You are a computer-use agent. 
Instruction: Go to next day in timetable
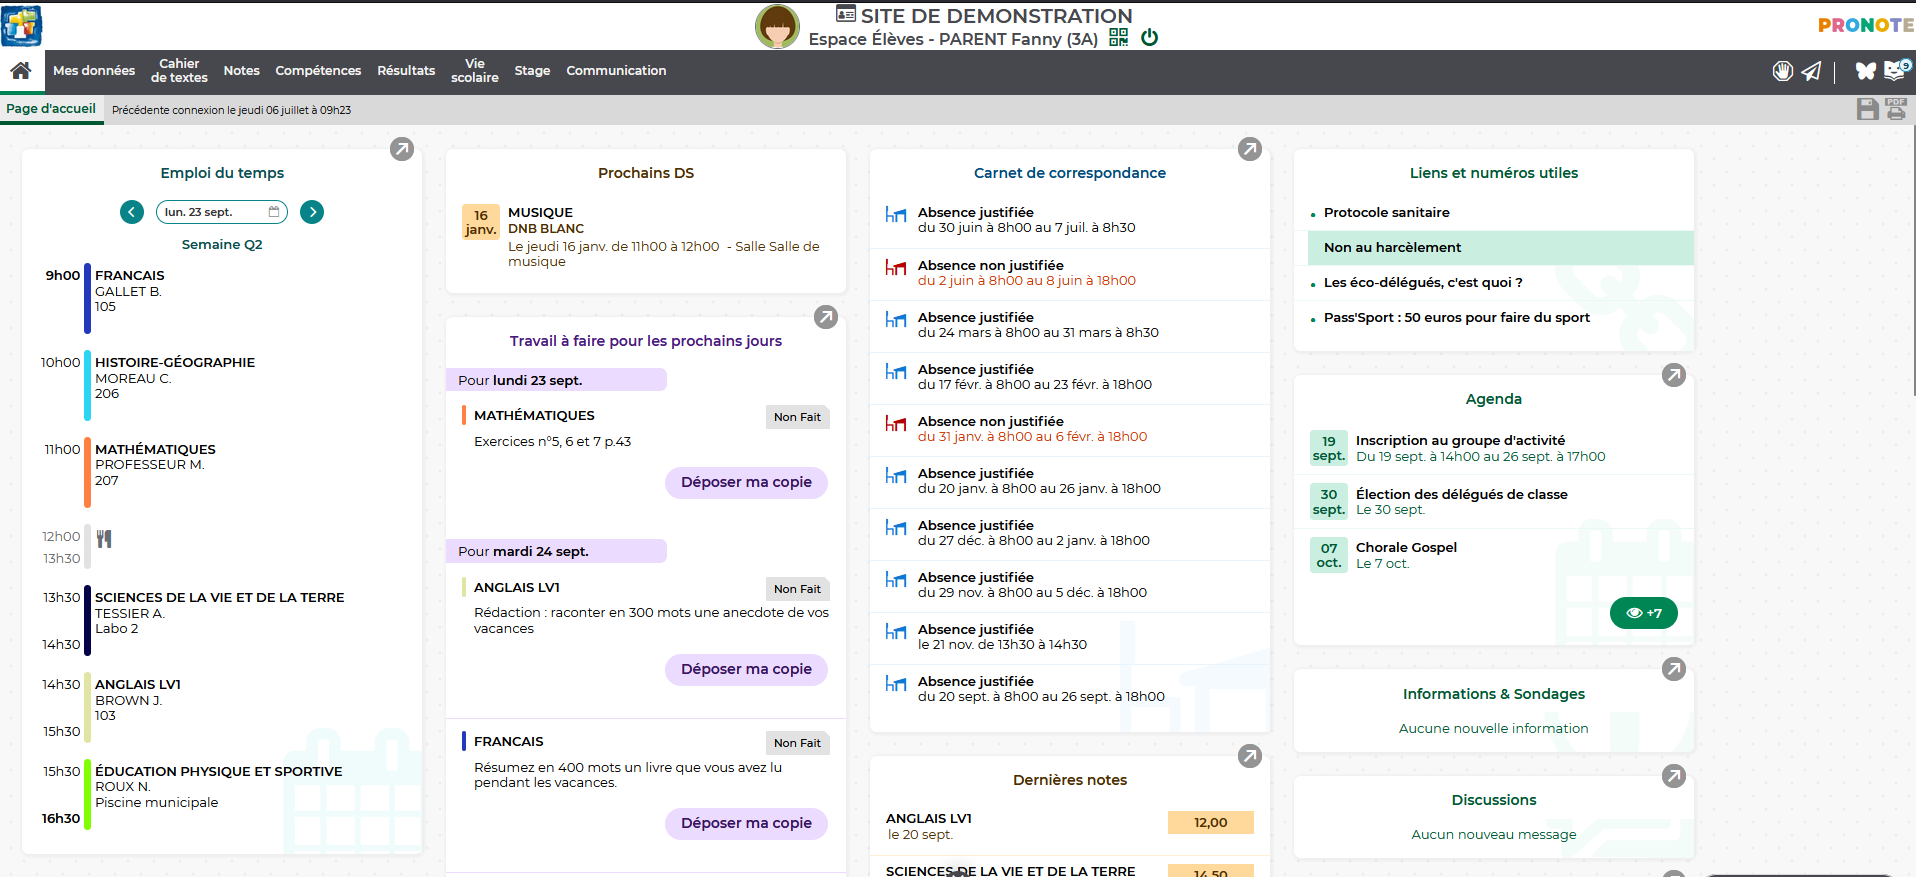pyautogui.click(x=312, y=212)
